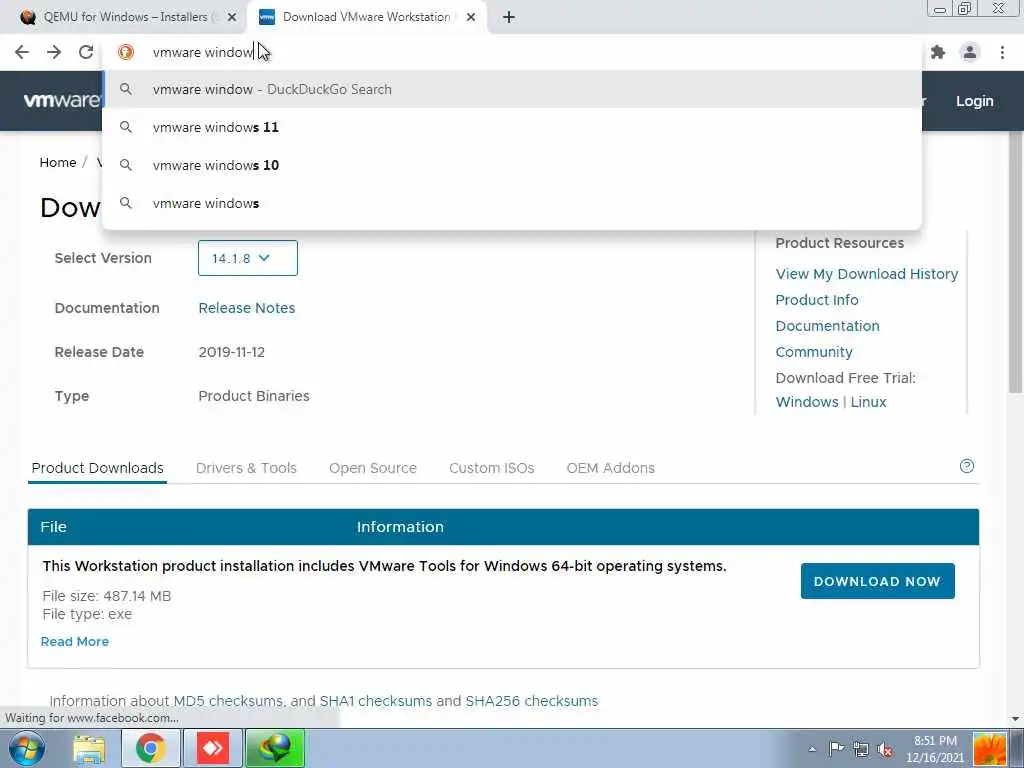Click the VMware logo in the header
Screen dimensions: 1024x768
tap(61, 101)
